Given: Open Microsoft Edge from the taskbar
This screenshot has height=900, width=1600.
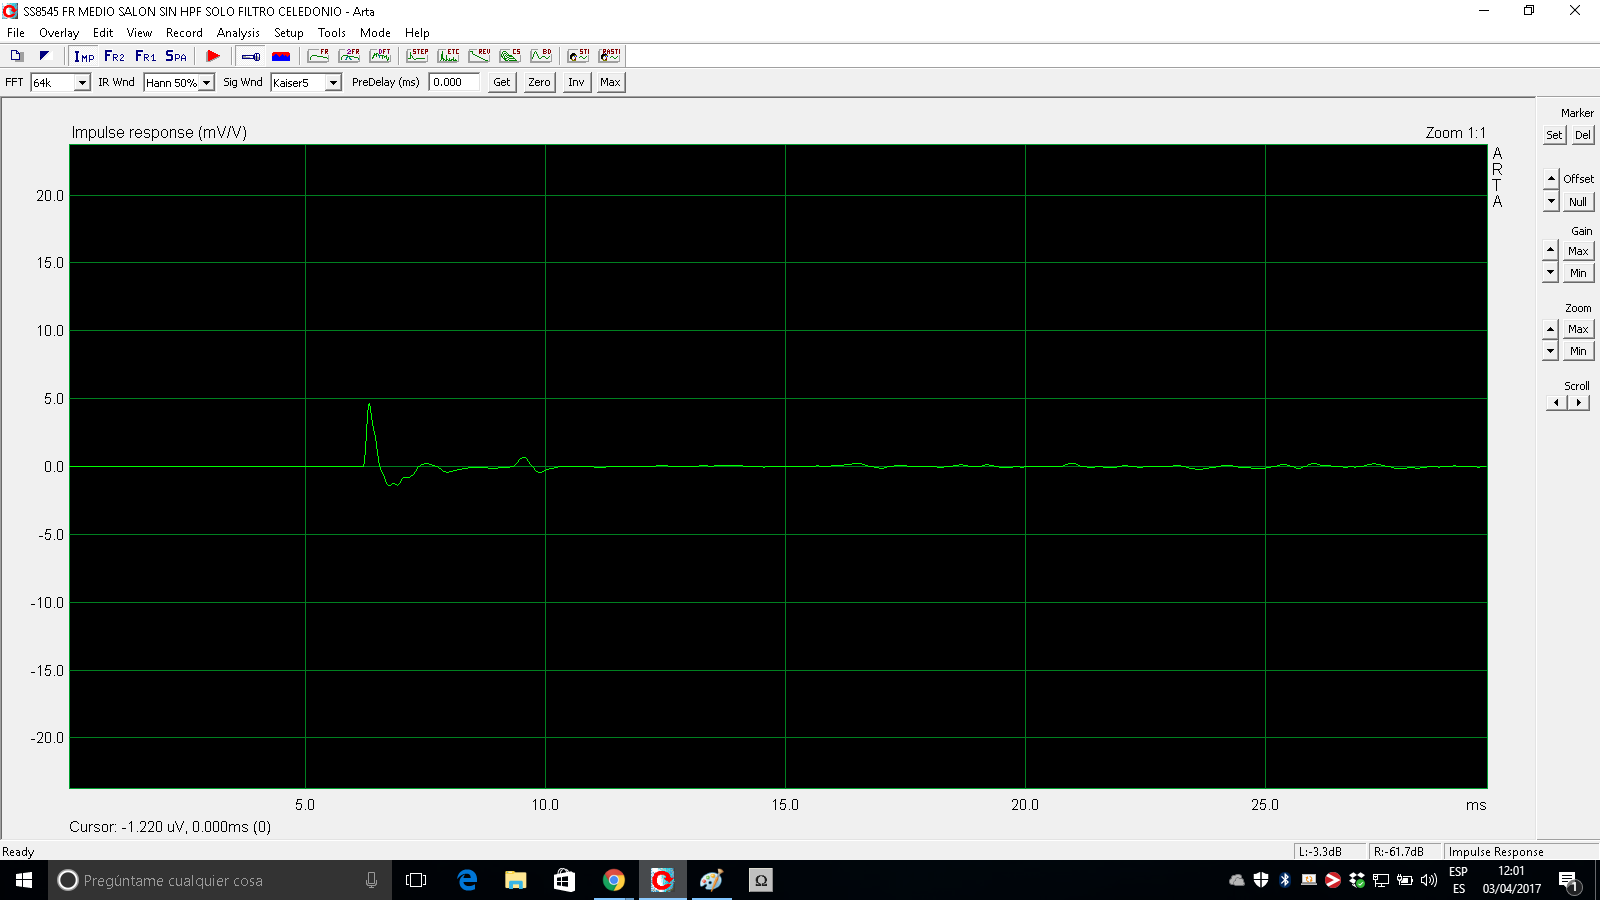Looking at the screenshot, I should point(466,880).
